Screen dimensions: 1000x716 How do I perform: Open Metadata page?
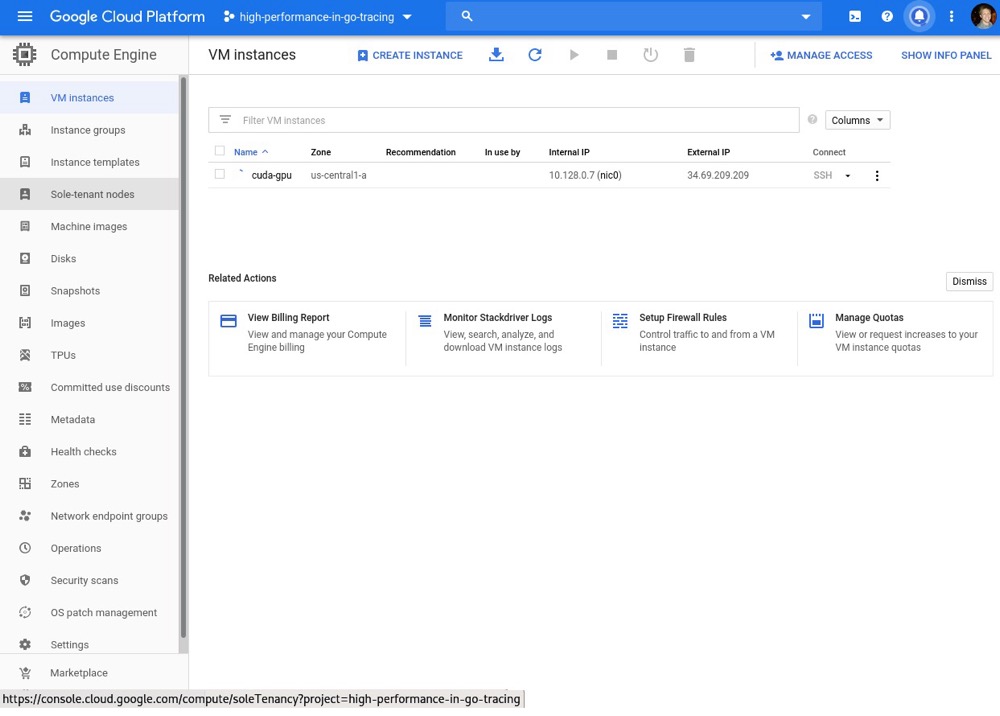(89, 420)
